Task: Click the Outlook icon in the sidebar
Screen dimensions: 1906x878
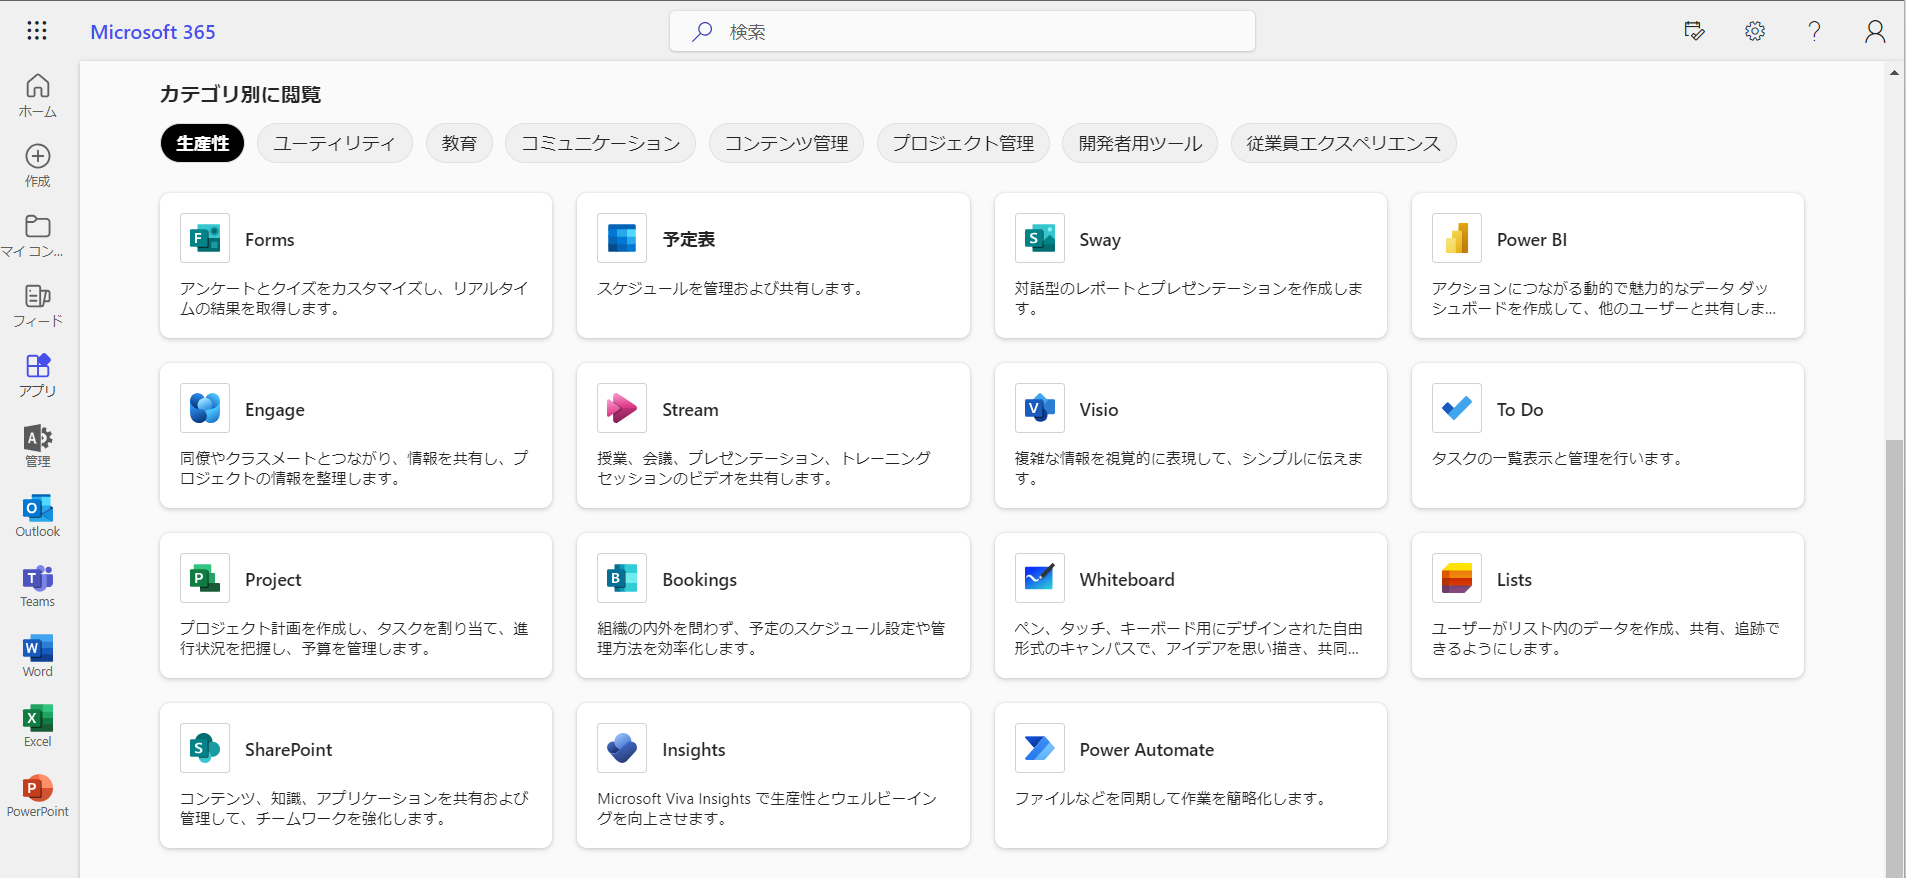Action: (38, 515)
